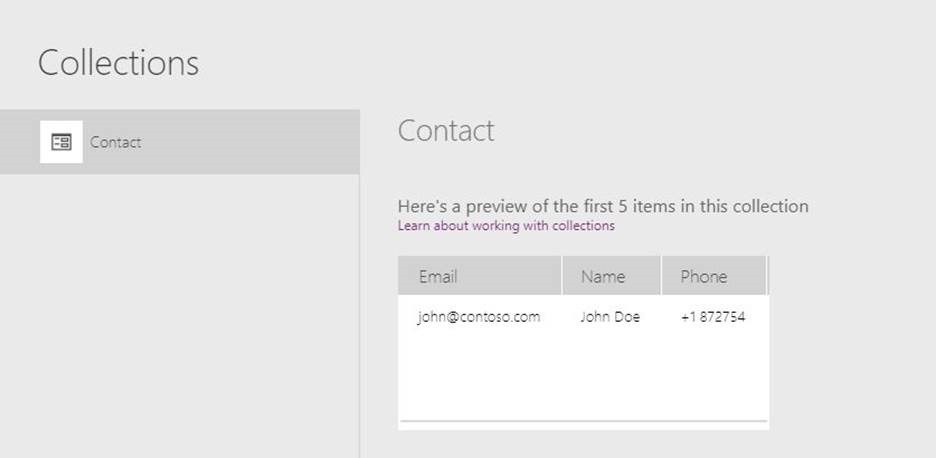
Task: Click the Phone column header
Action: point(704,277)
